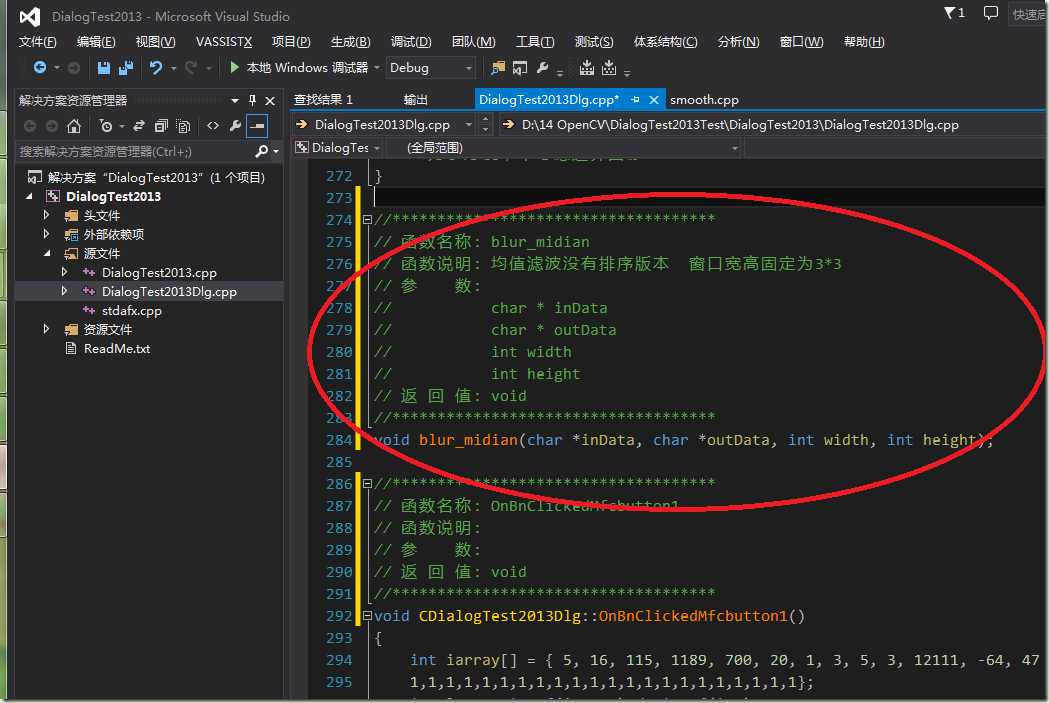This screenshot has height=703, width=1049.
Task: Collapse the comment block at line 286
Action: pyautogui.click(x=367, y=483)
